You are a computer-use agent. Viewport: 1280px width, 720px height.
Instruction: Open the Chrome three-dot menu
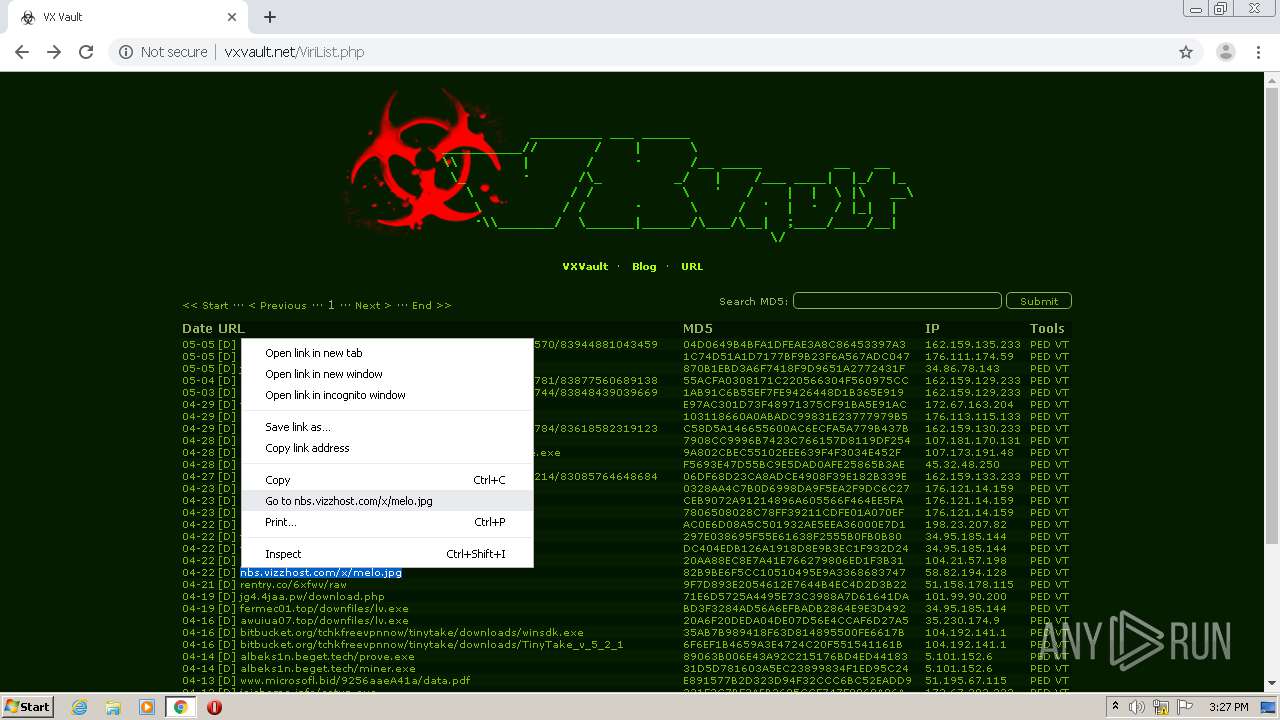click(x=1257, y=52)
